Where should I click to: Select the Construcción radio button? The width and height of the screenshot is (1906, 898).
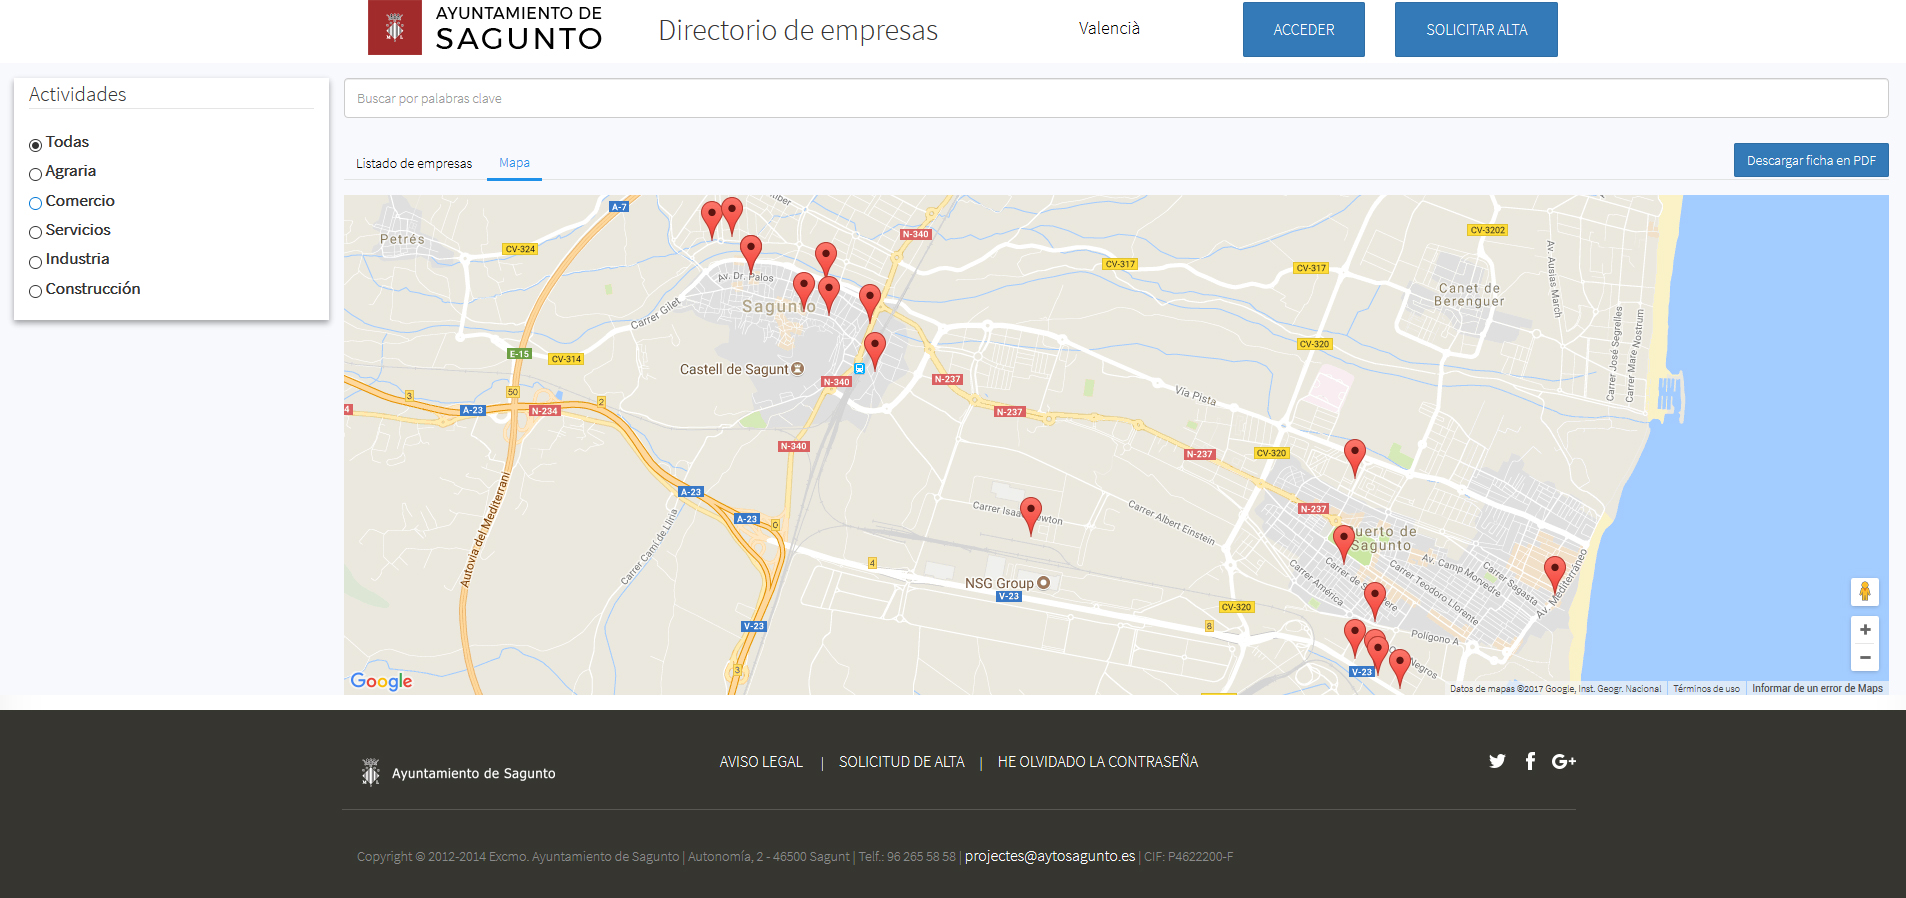tap(36, 291)
